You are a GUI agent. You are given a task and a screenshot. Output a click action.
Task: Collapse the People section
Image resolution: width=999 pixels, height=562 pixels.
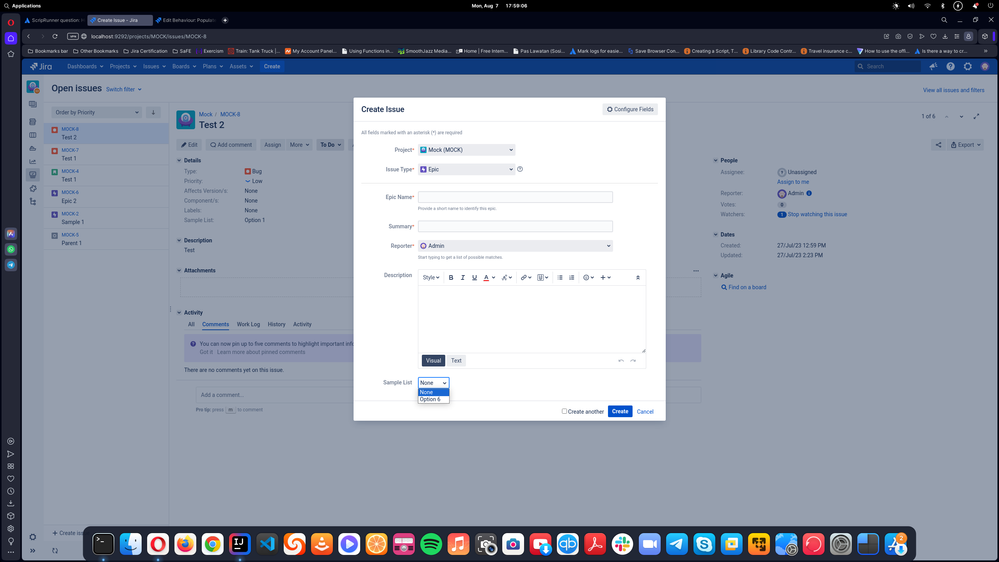[715, 161]
